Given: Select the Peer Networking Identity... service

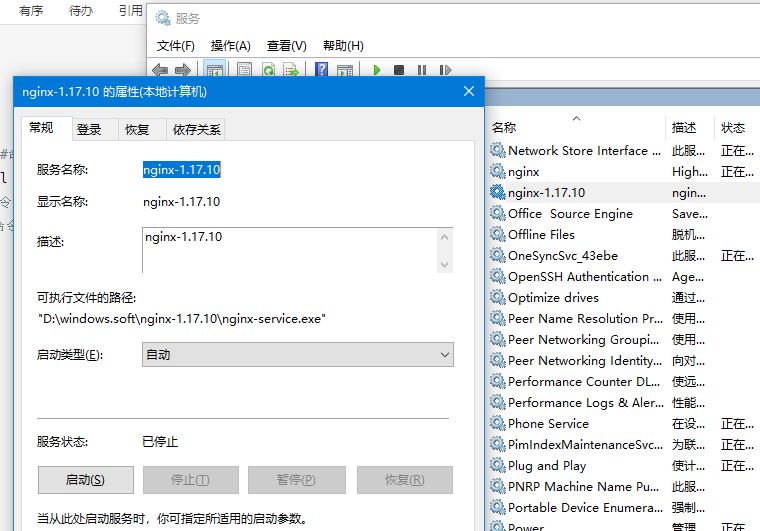Looking at the screenshot, I should pyautogui.click(x=624, y=360).
